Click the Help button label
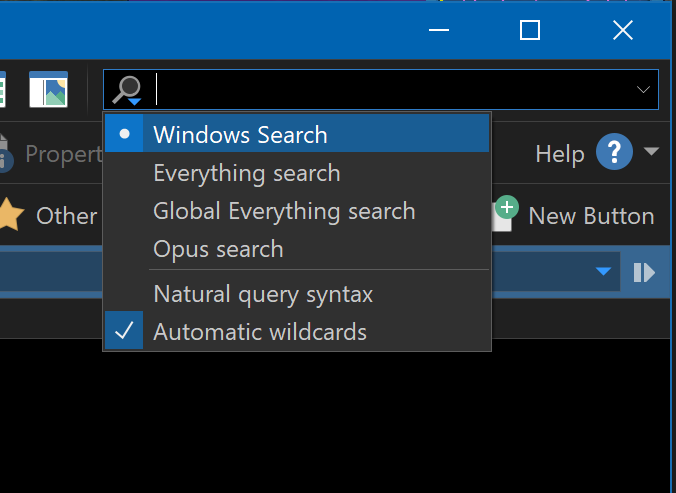Screen dimensions: 676x493 tap(560, 154)
